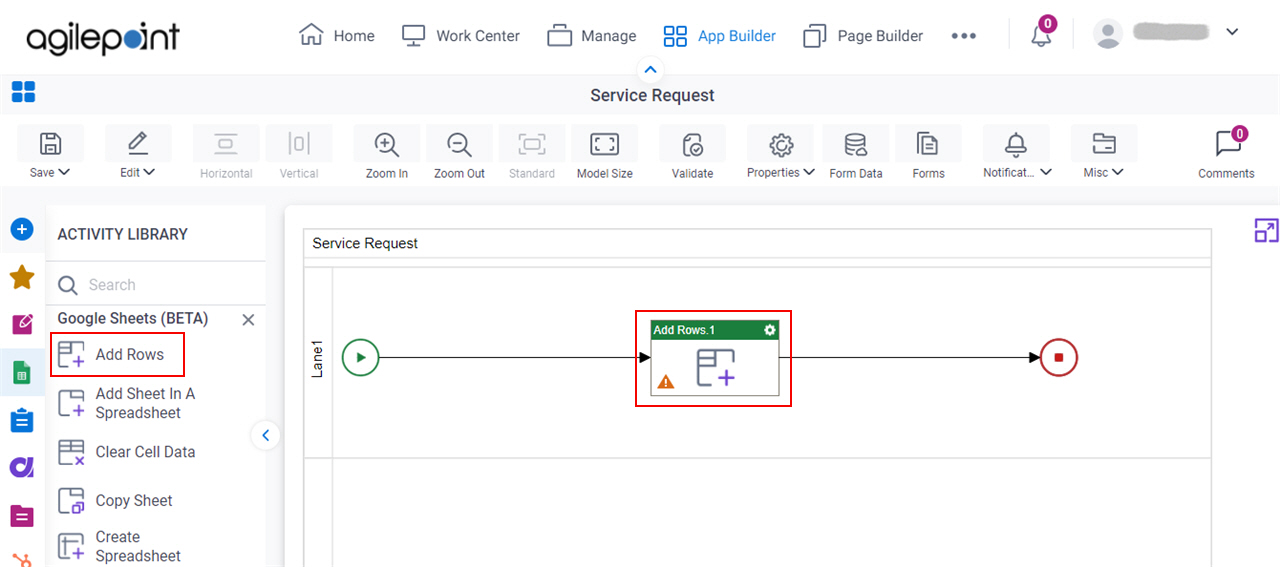
Task: Click the user avatar icon
Action: click(1108, 34)
